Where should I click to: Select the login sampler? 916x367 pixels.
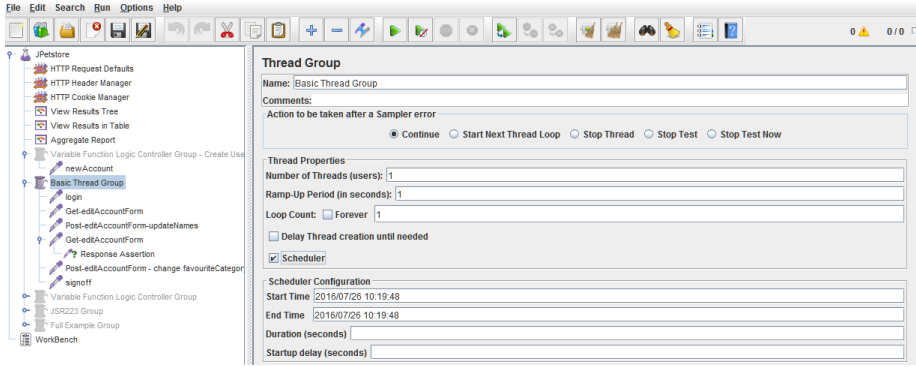tap(74, 197)
